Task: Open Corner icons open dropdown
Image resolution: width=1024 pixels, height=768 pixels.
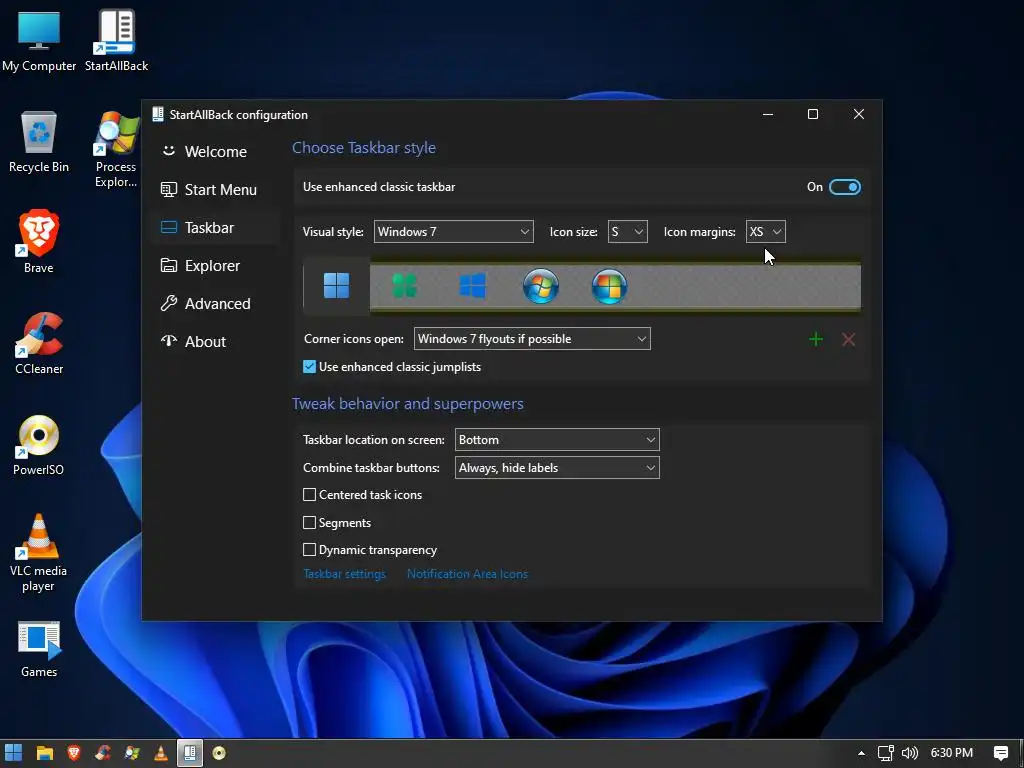Action: (x=532, y=339)
